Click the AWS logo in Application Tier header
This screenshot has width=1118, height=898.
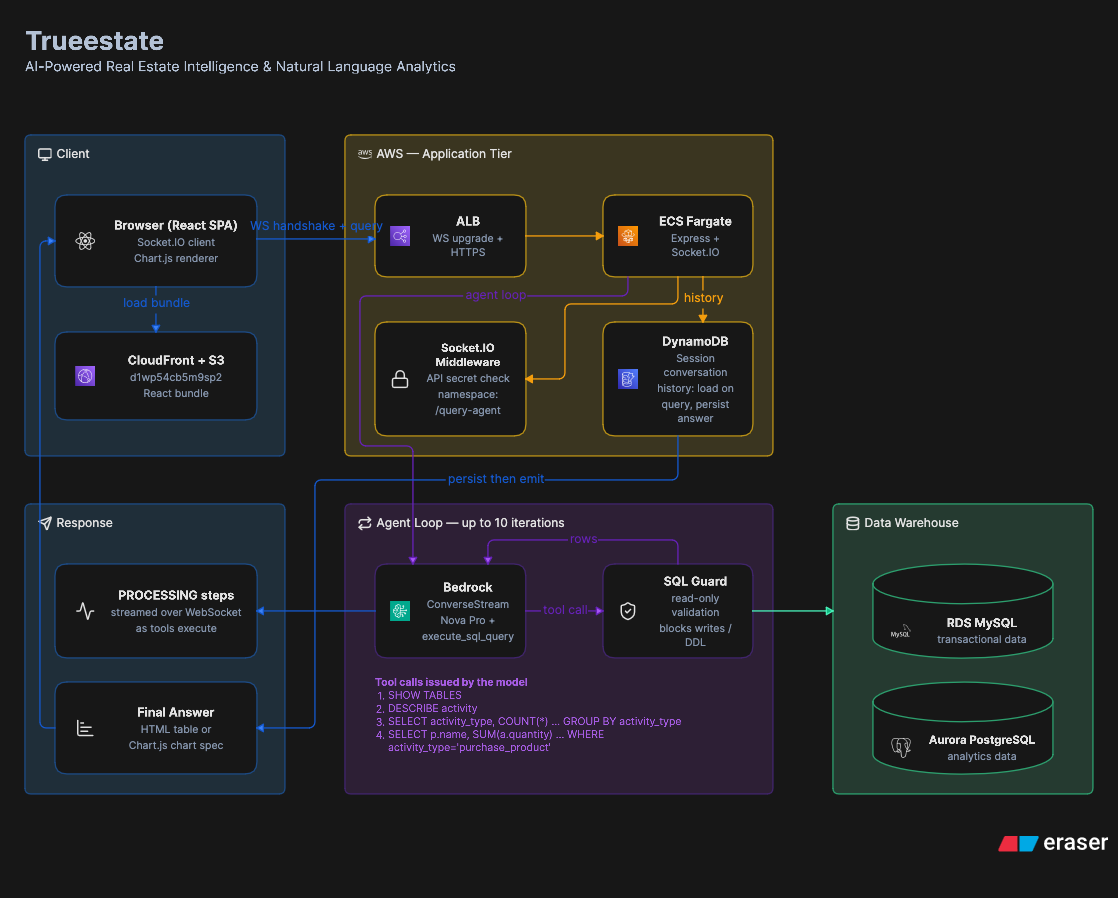(x=364, y=153)
